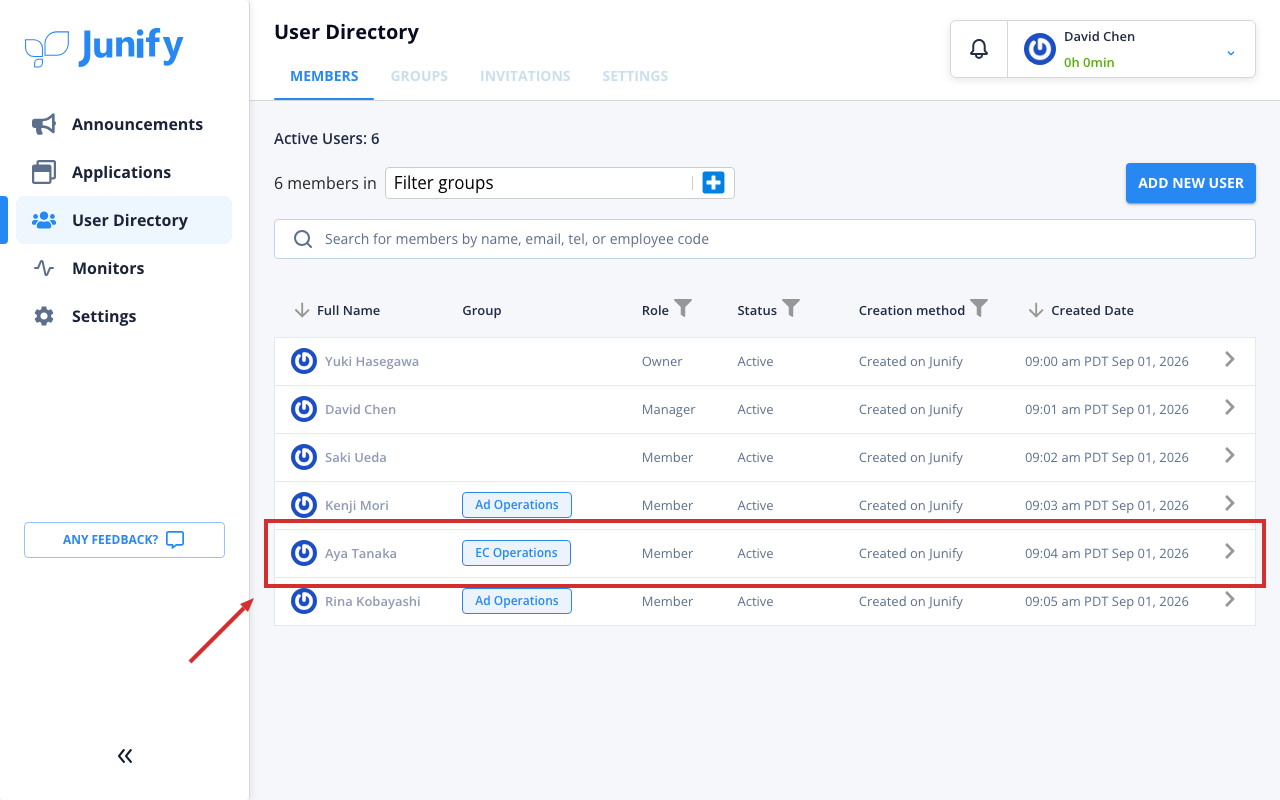Click Saki Ueda's avatar icon
Image resolution: width=1280 pixels, height=800 pixels.
coord(304,457)
